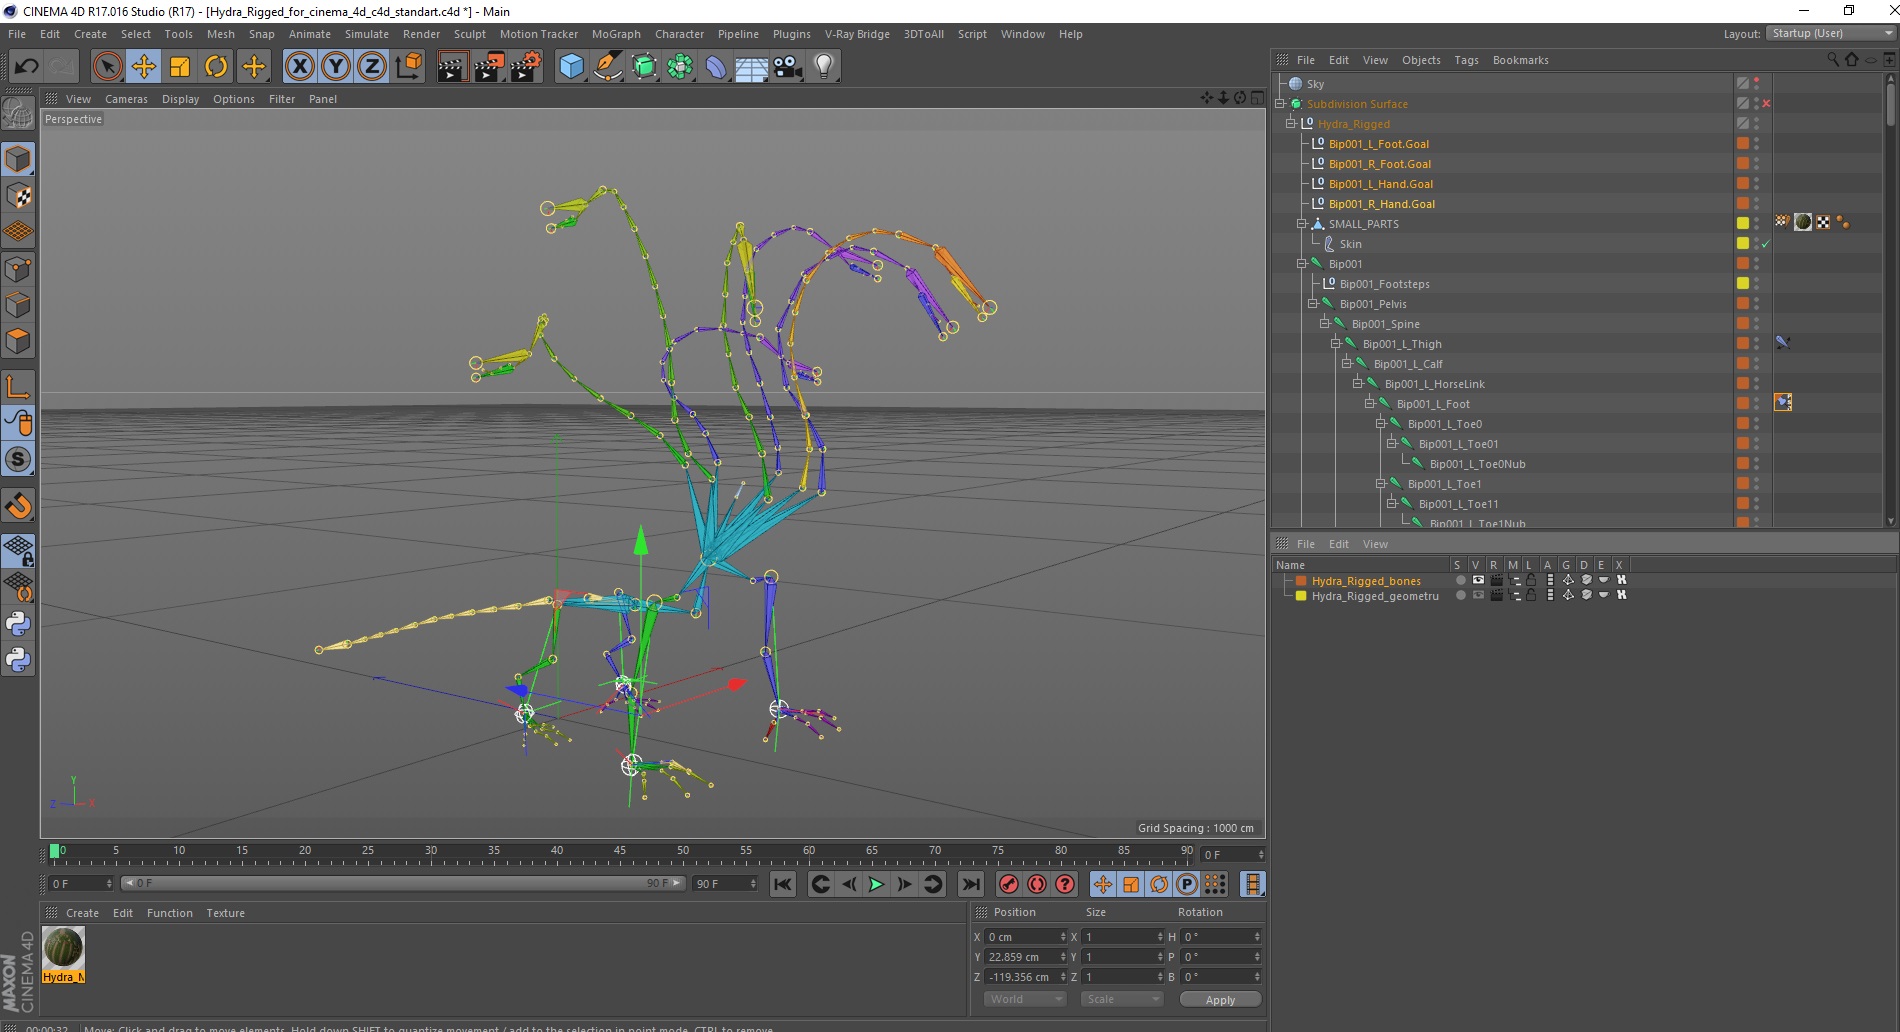1900x1032 pixels.
Task: Switch to Polygons mode
Action: [x=18, y=341]
